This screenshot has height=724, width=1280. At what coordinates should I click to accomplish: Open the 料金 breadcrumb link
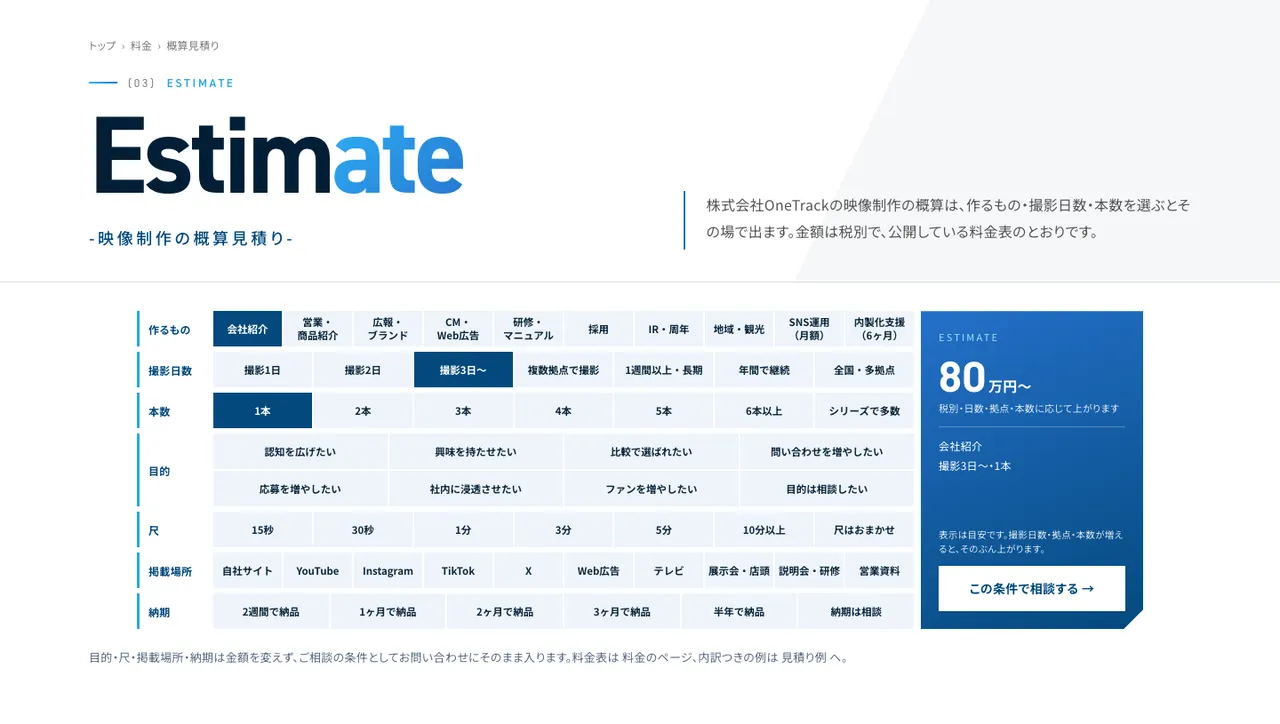(x=141, y=46)
